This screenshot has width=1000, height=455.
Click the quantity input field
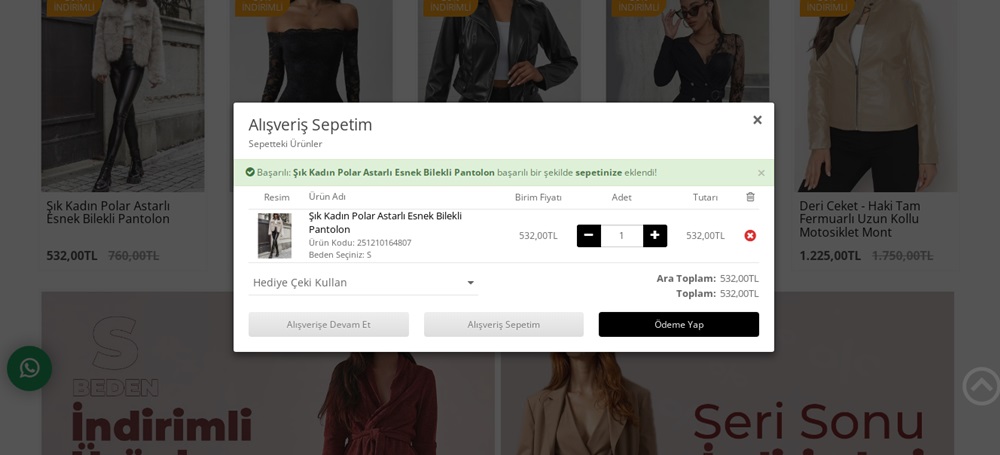click(621, 236)
